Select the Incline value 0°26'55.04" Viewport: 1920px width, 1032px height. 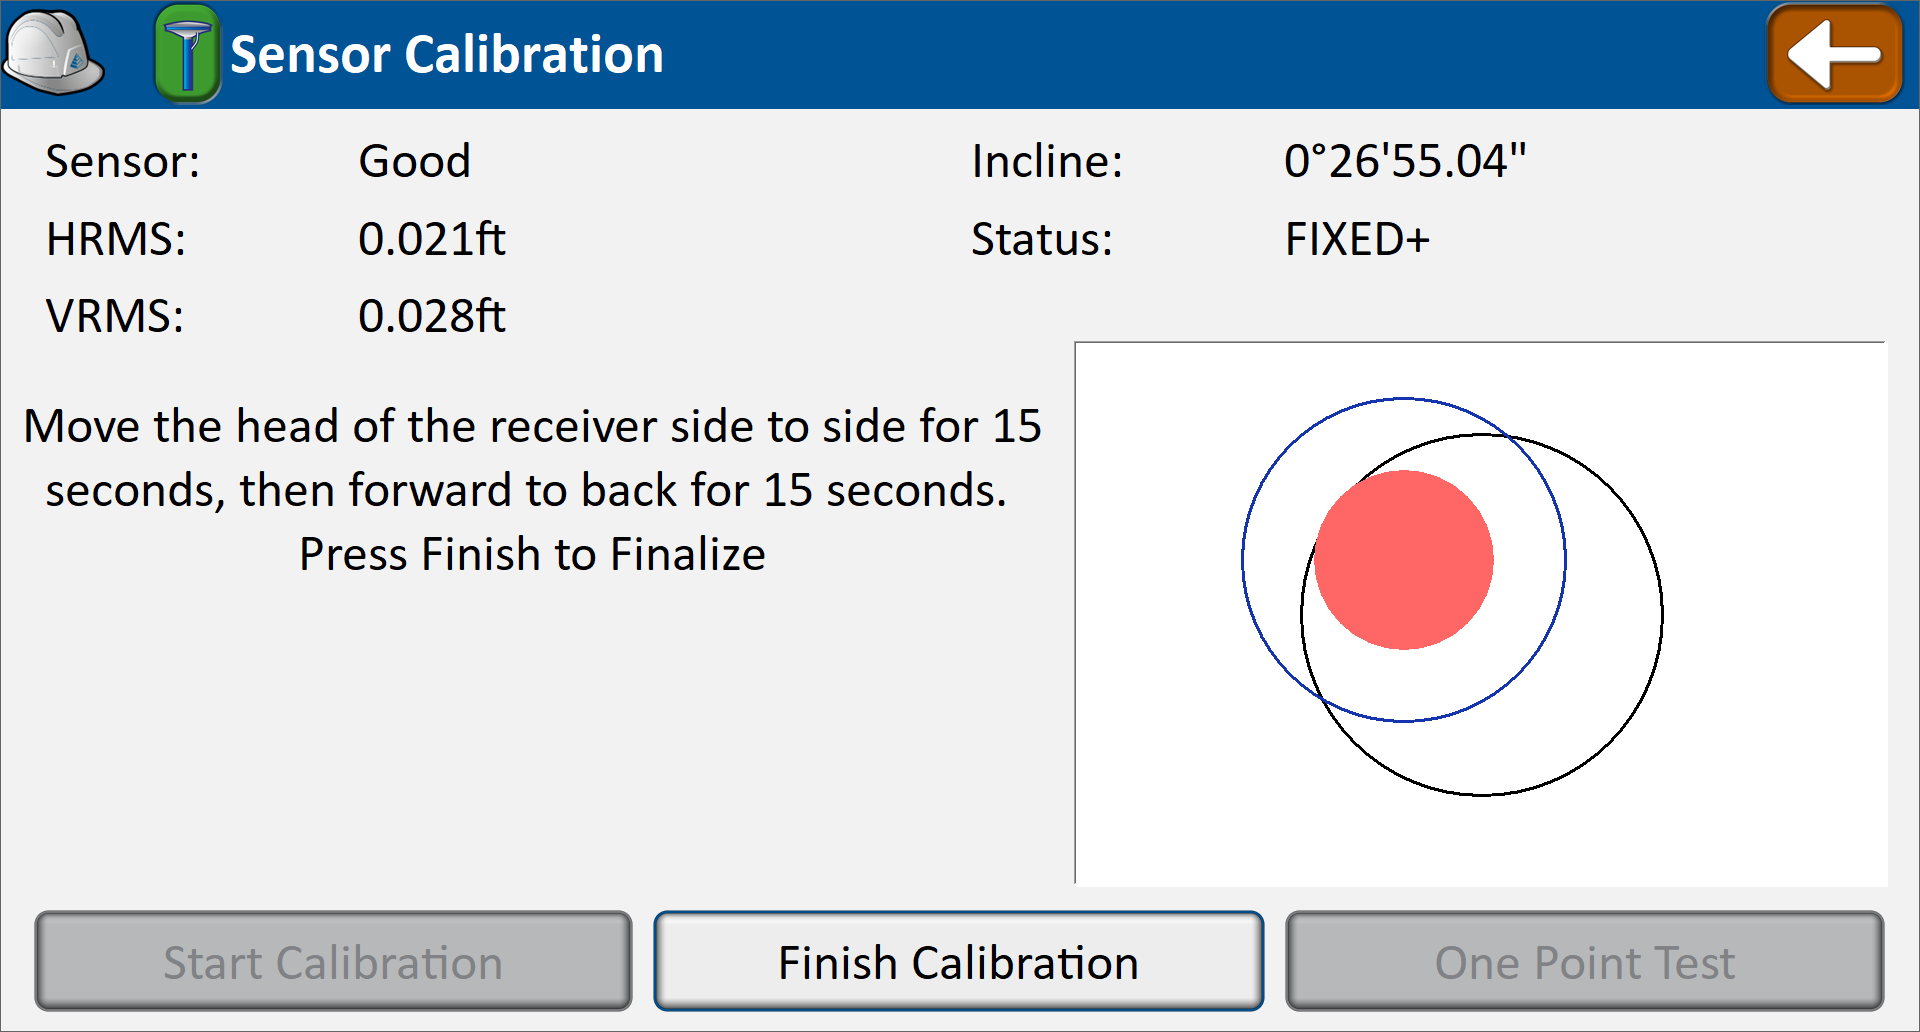coord(1405,161)
